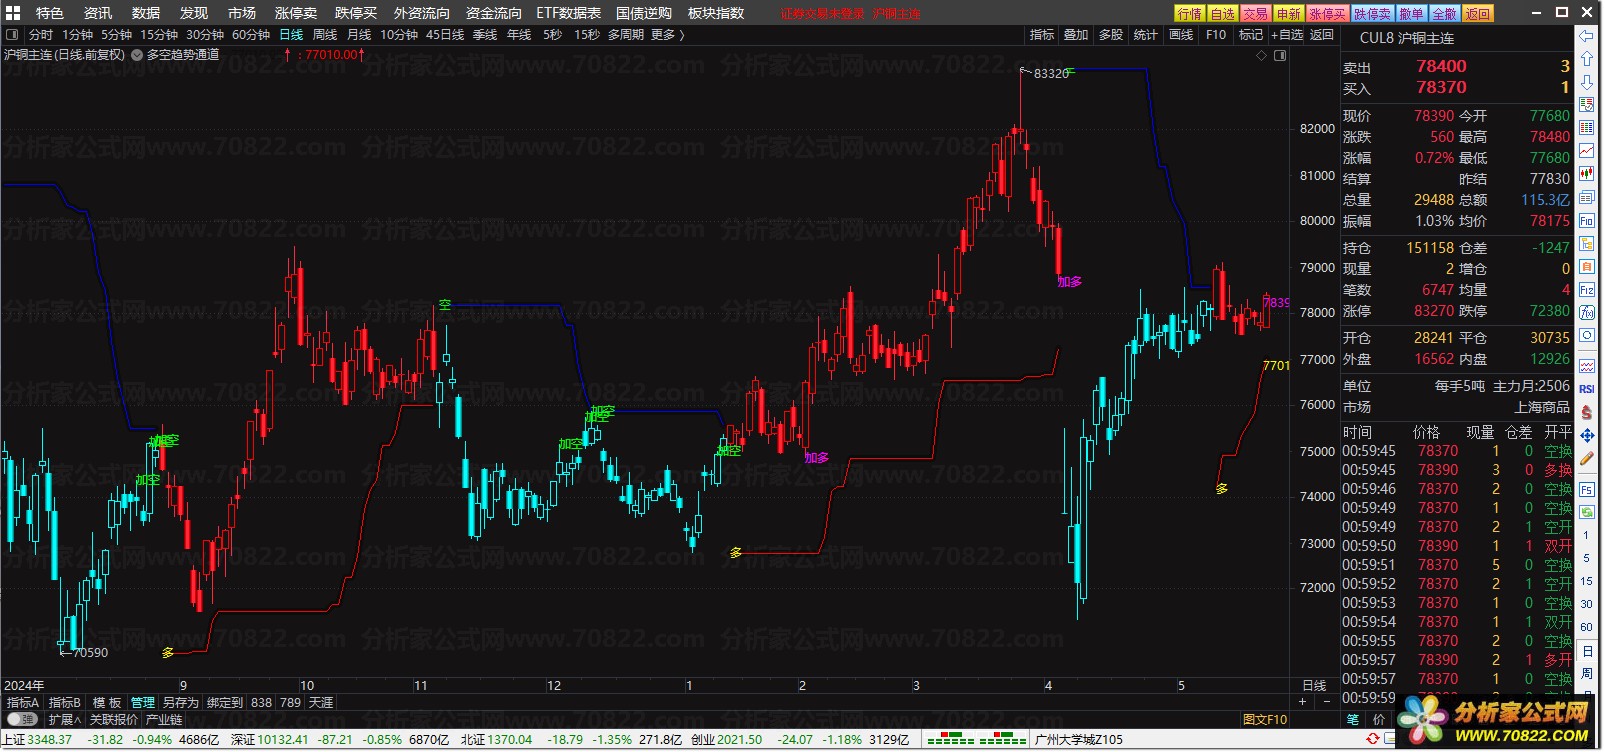Viewport: 1605px width, 752px height.
Task: Click the F12 icon in right sidebar
Action: coord(1587,289)
